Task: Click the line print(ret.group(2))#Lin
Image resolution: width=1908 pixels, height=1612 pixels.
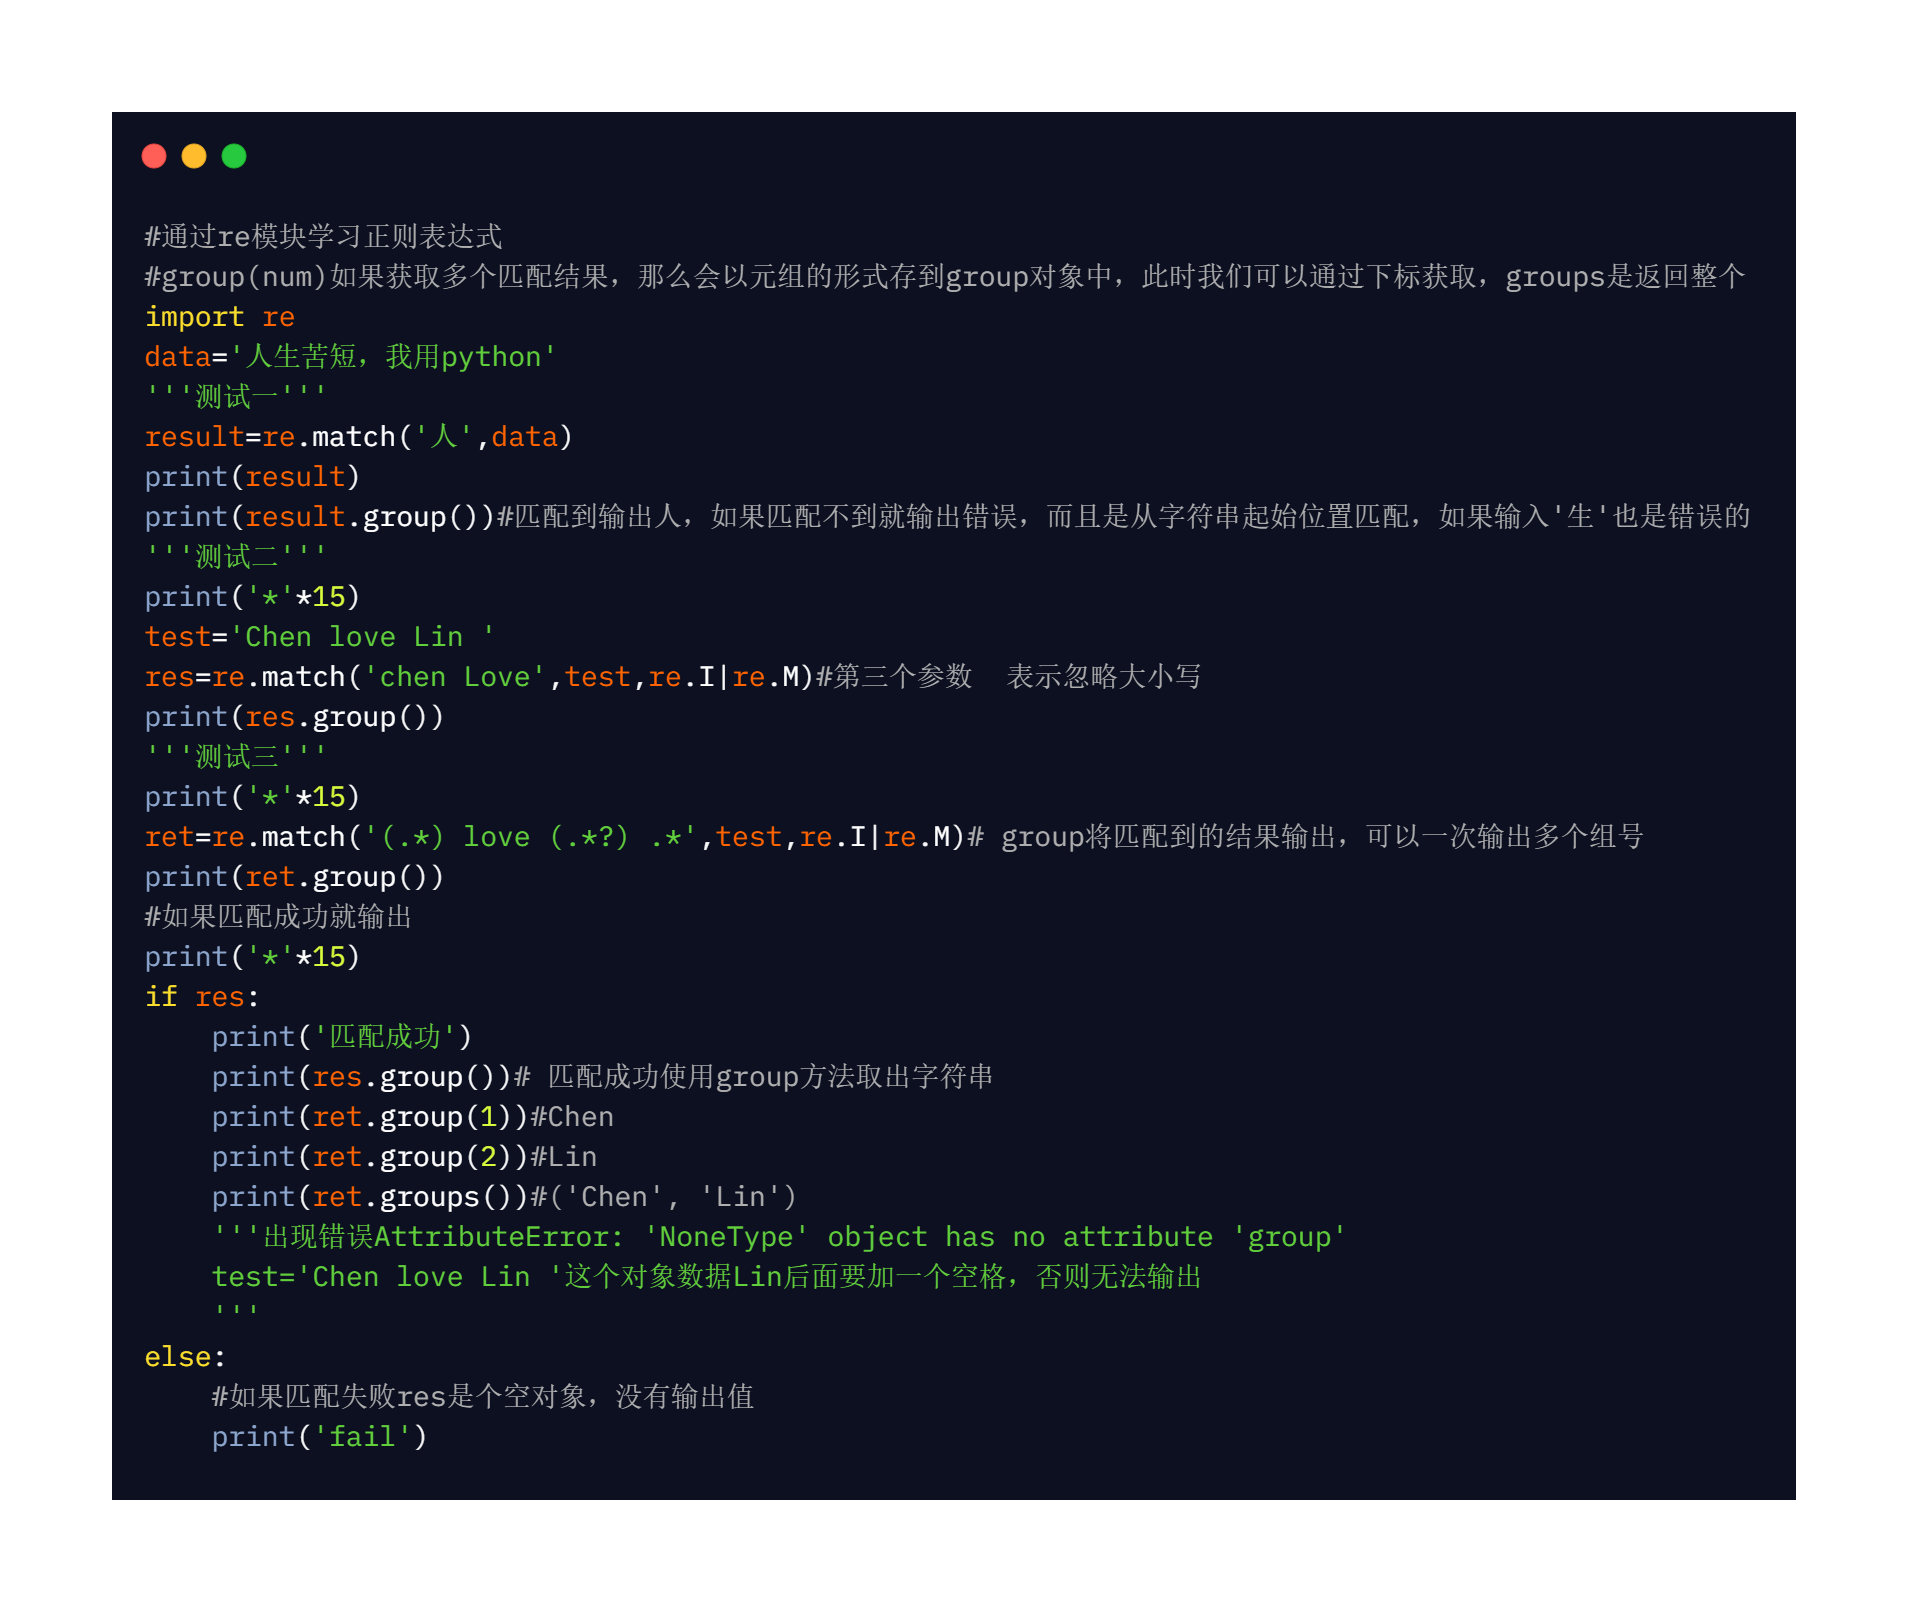Action: 404,1156
